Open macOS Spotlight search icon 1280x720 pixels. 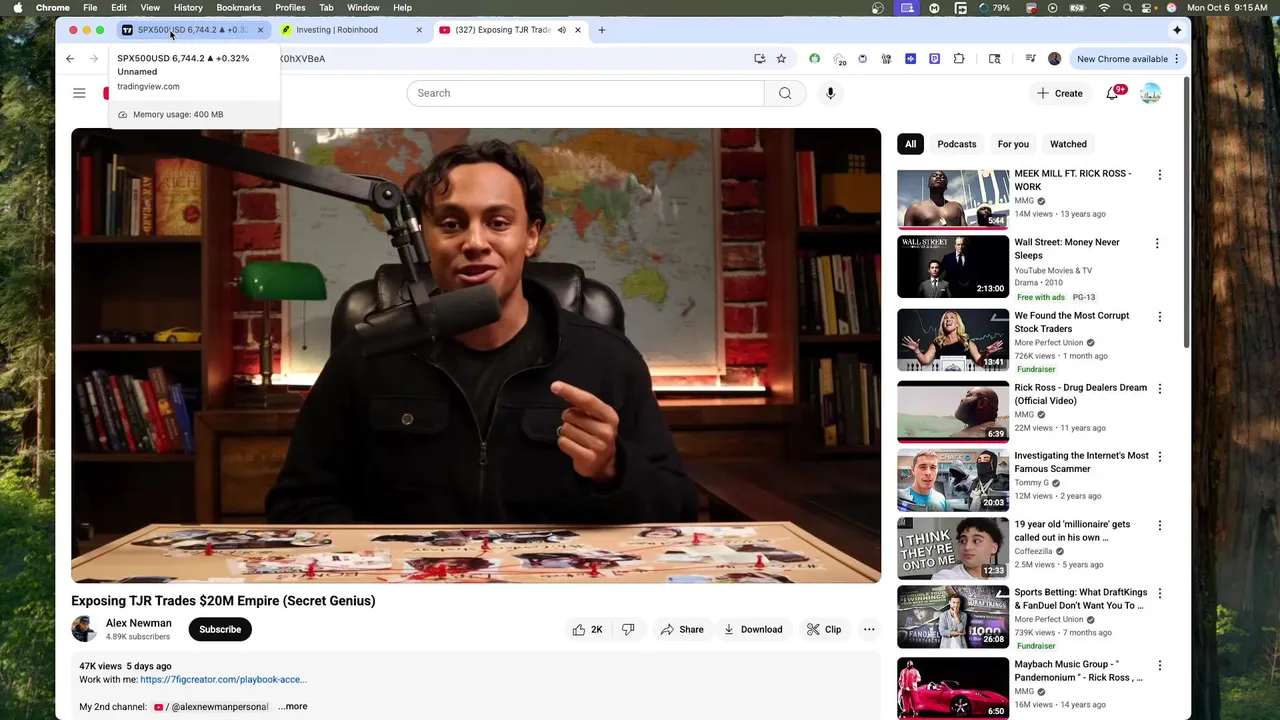[x=1127, y=8]
